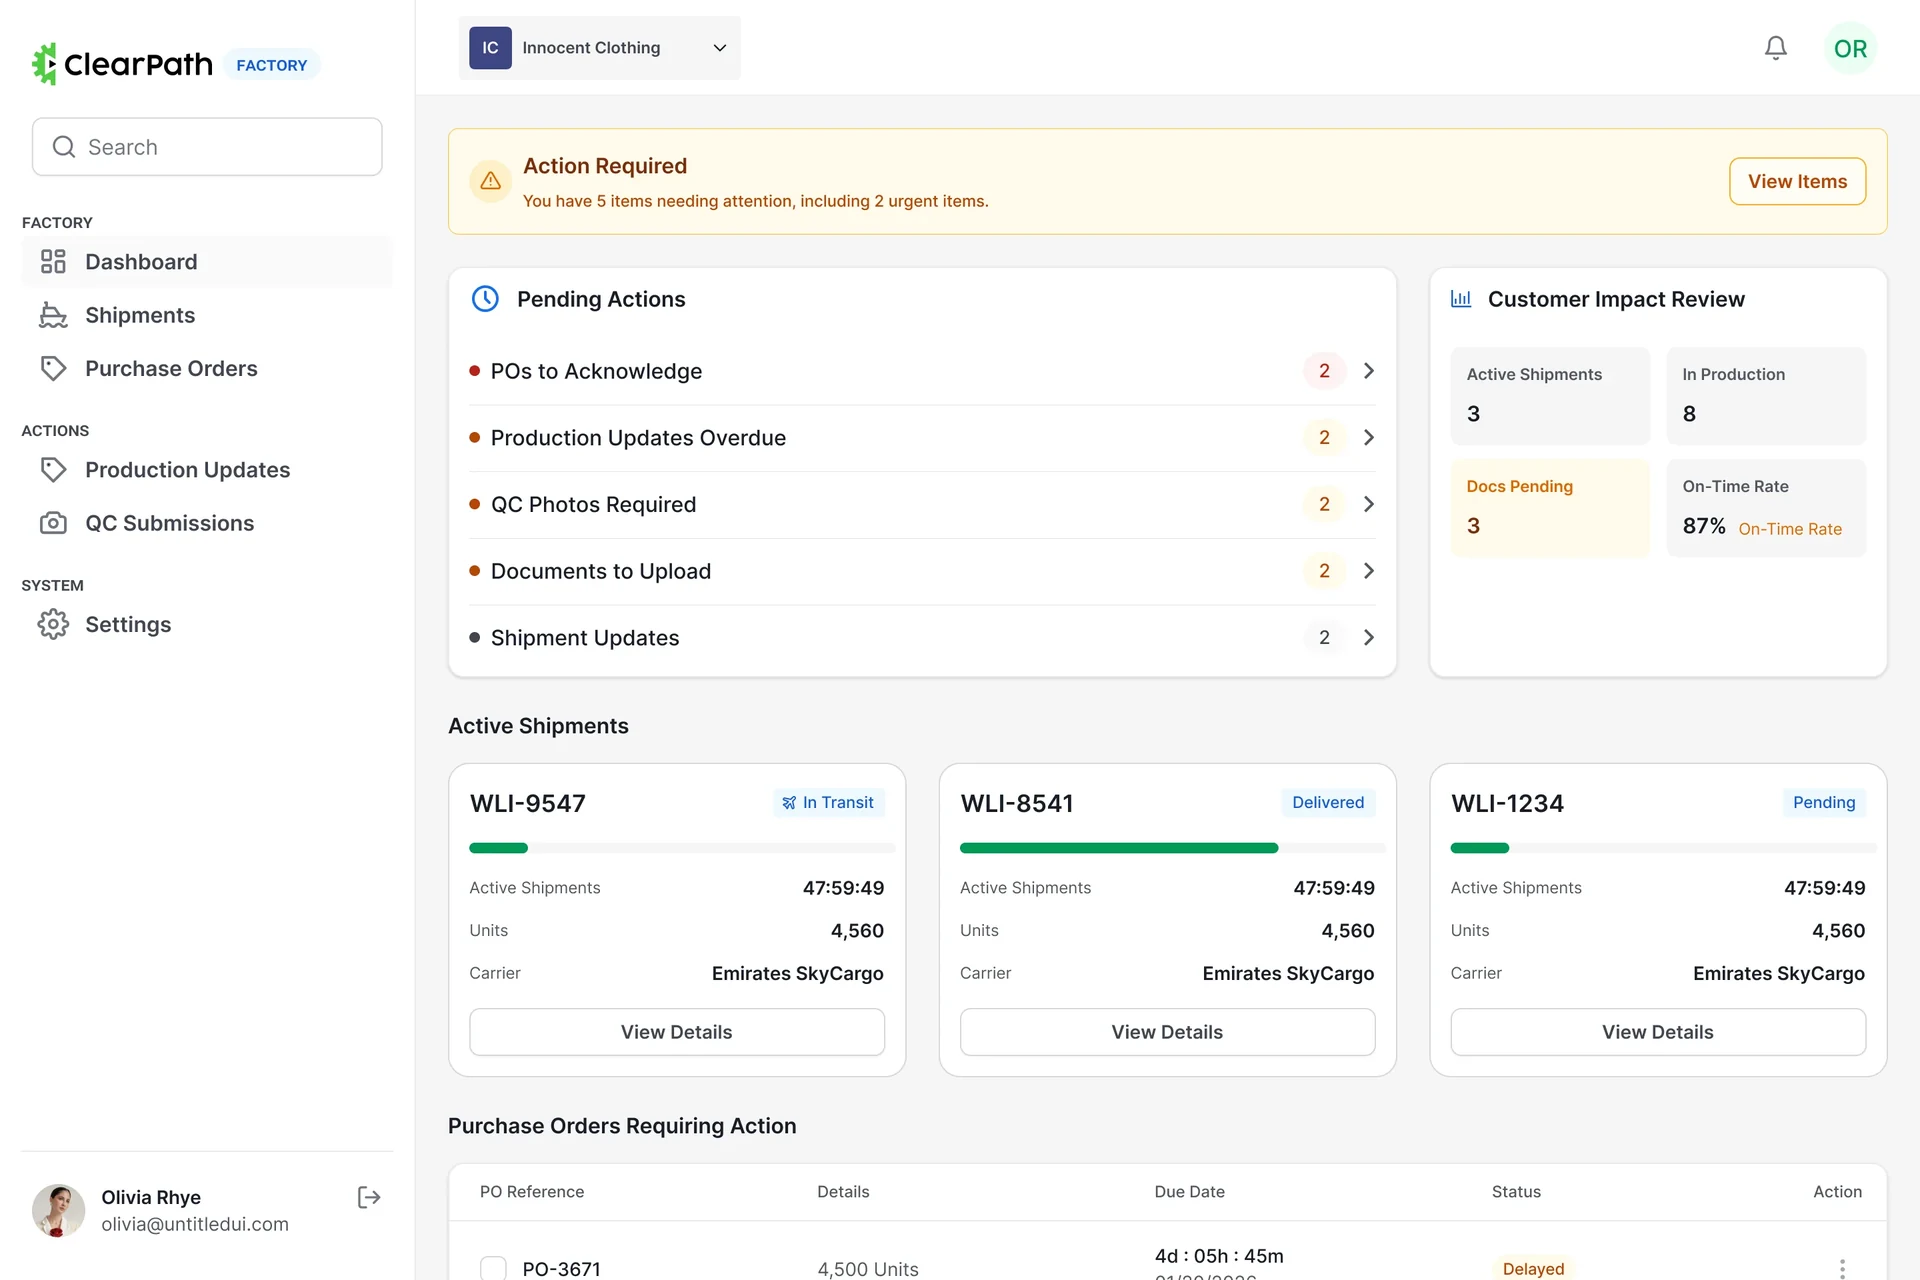Open Shipments in the sidebar
This screenshot has width=1920, height=1280.
[x=207, y=315]
